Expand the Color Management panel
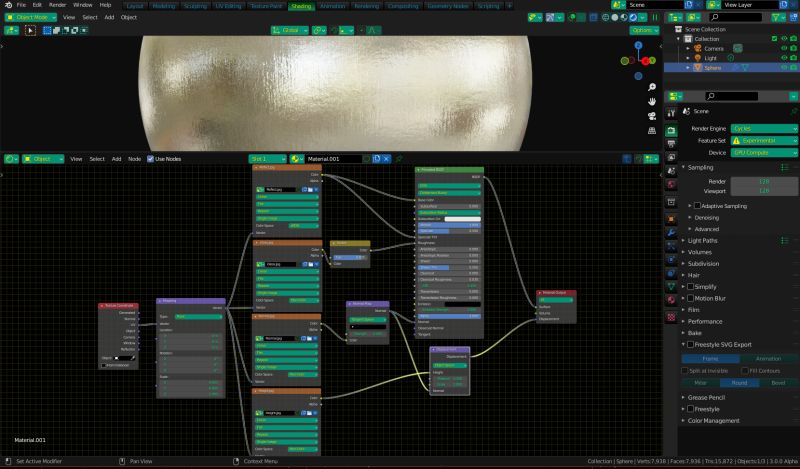The image size is (800, 469). coord(713,421)
